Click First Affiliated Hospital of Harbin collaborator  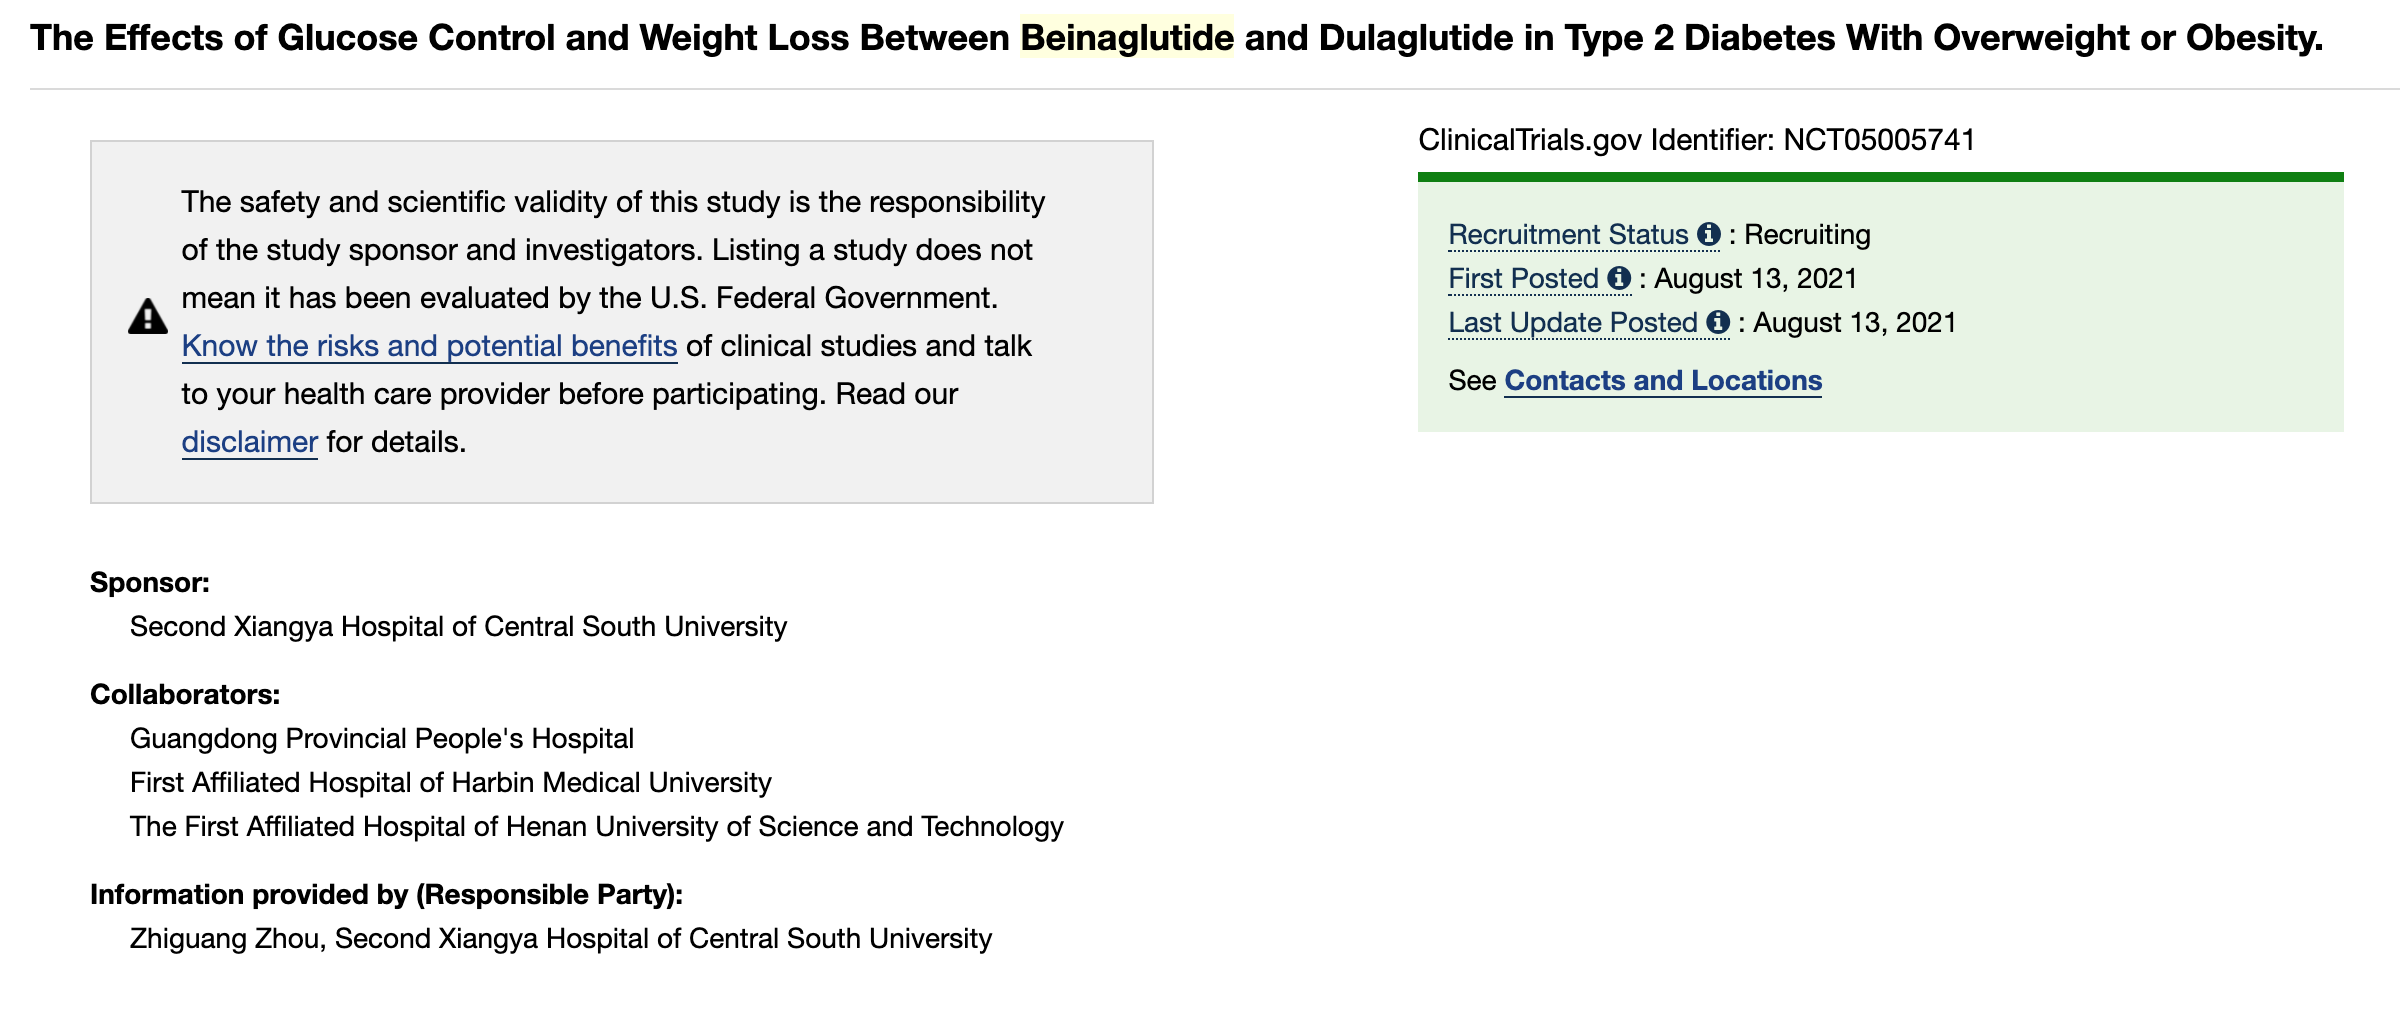[450, 783]
